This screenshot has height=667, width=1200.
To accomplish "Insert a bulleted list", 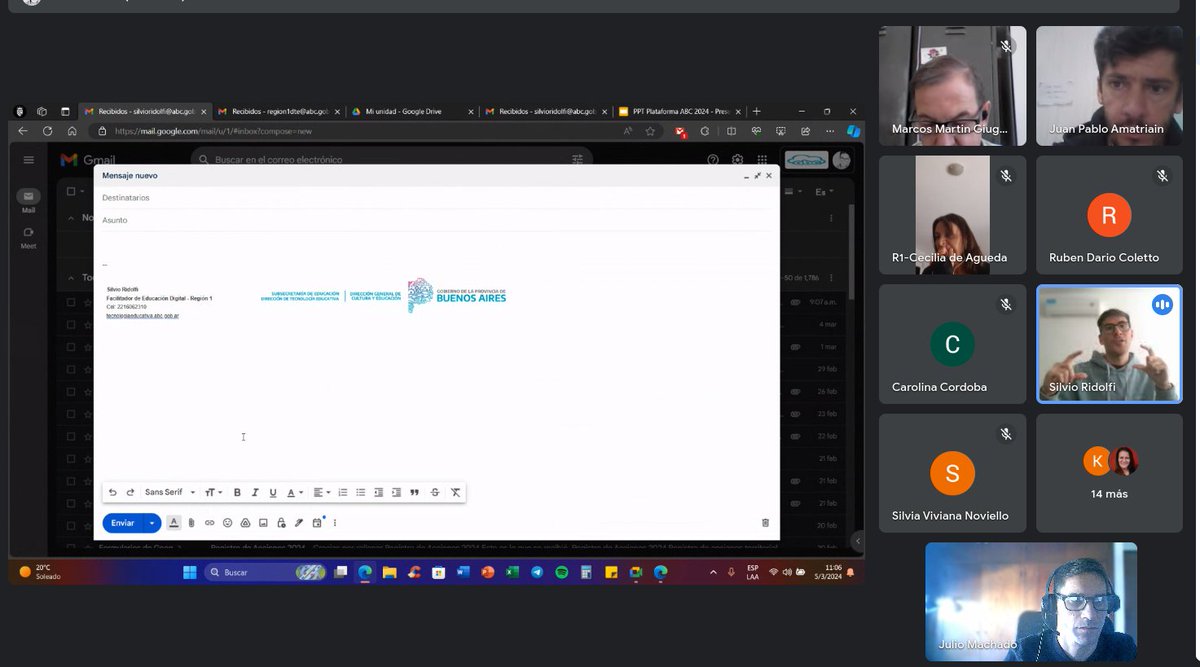I will tap(361, 492).
